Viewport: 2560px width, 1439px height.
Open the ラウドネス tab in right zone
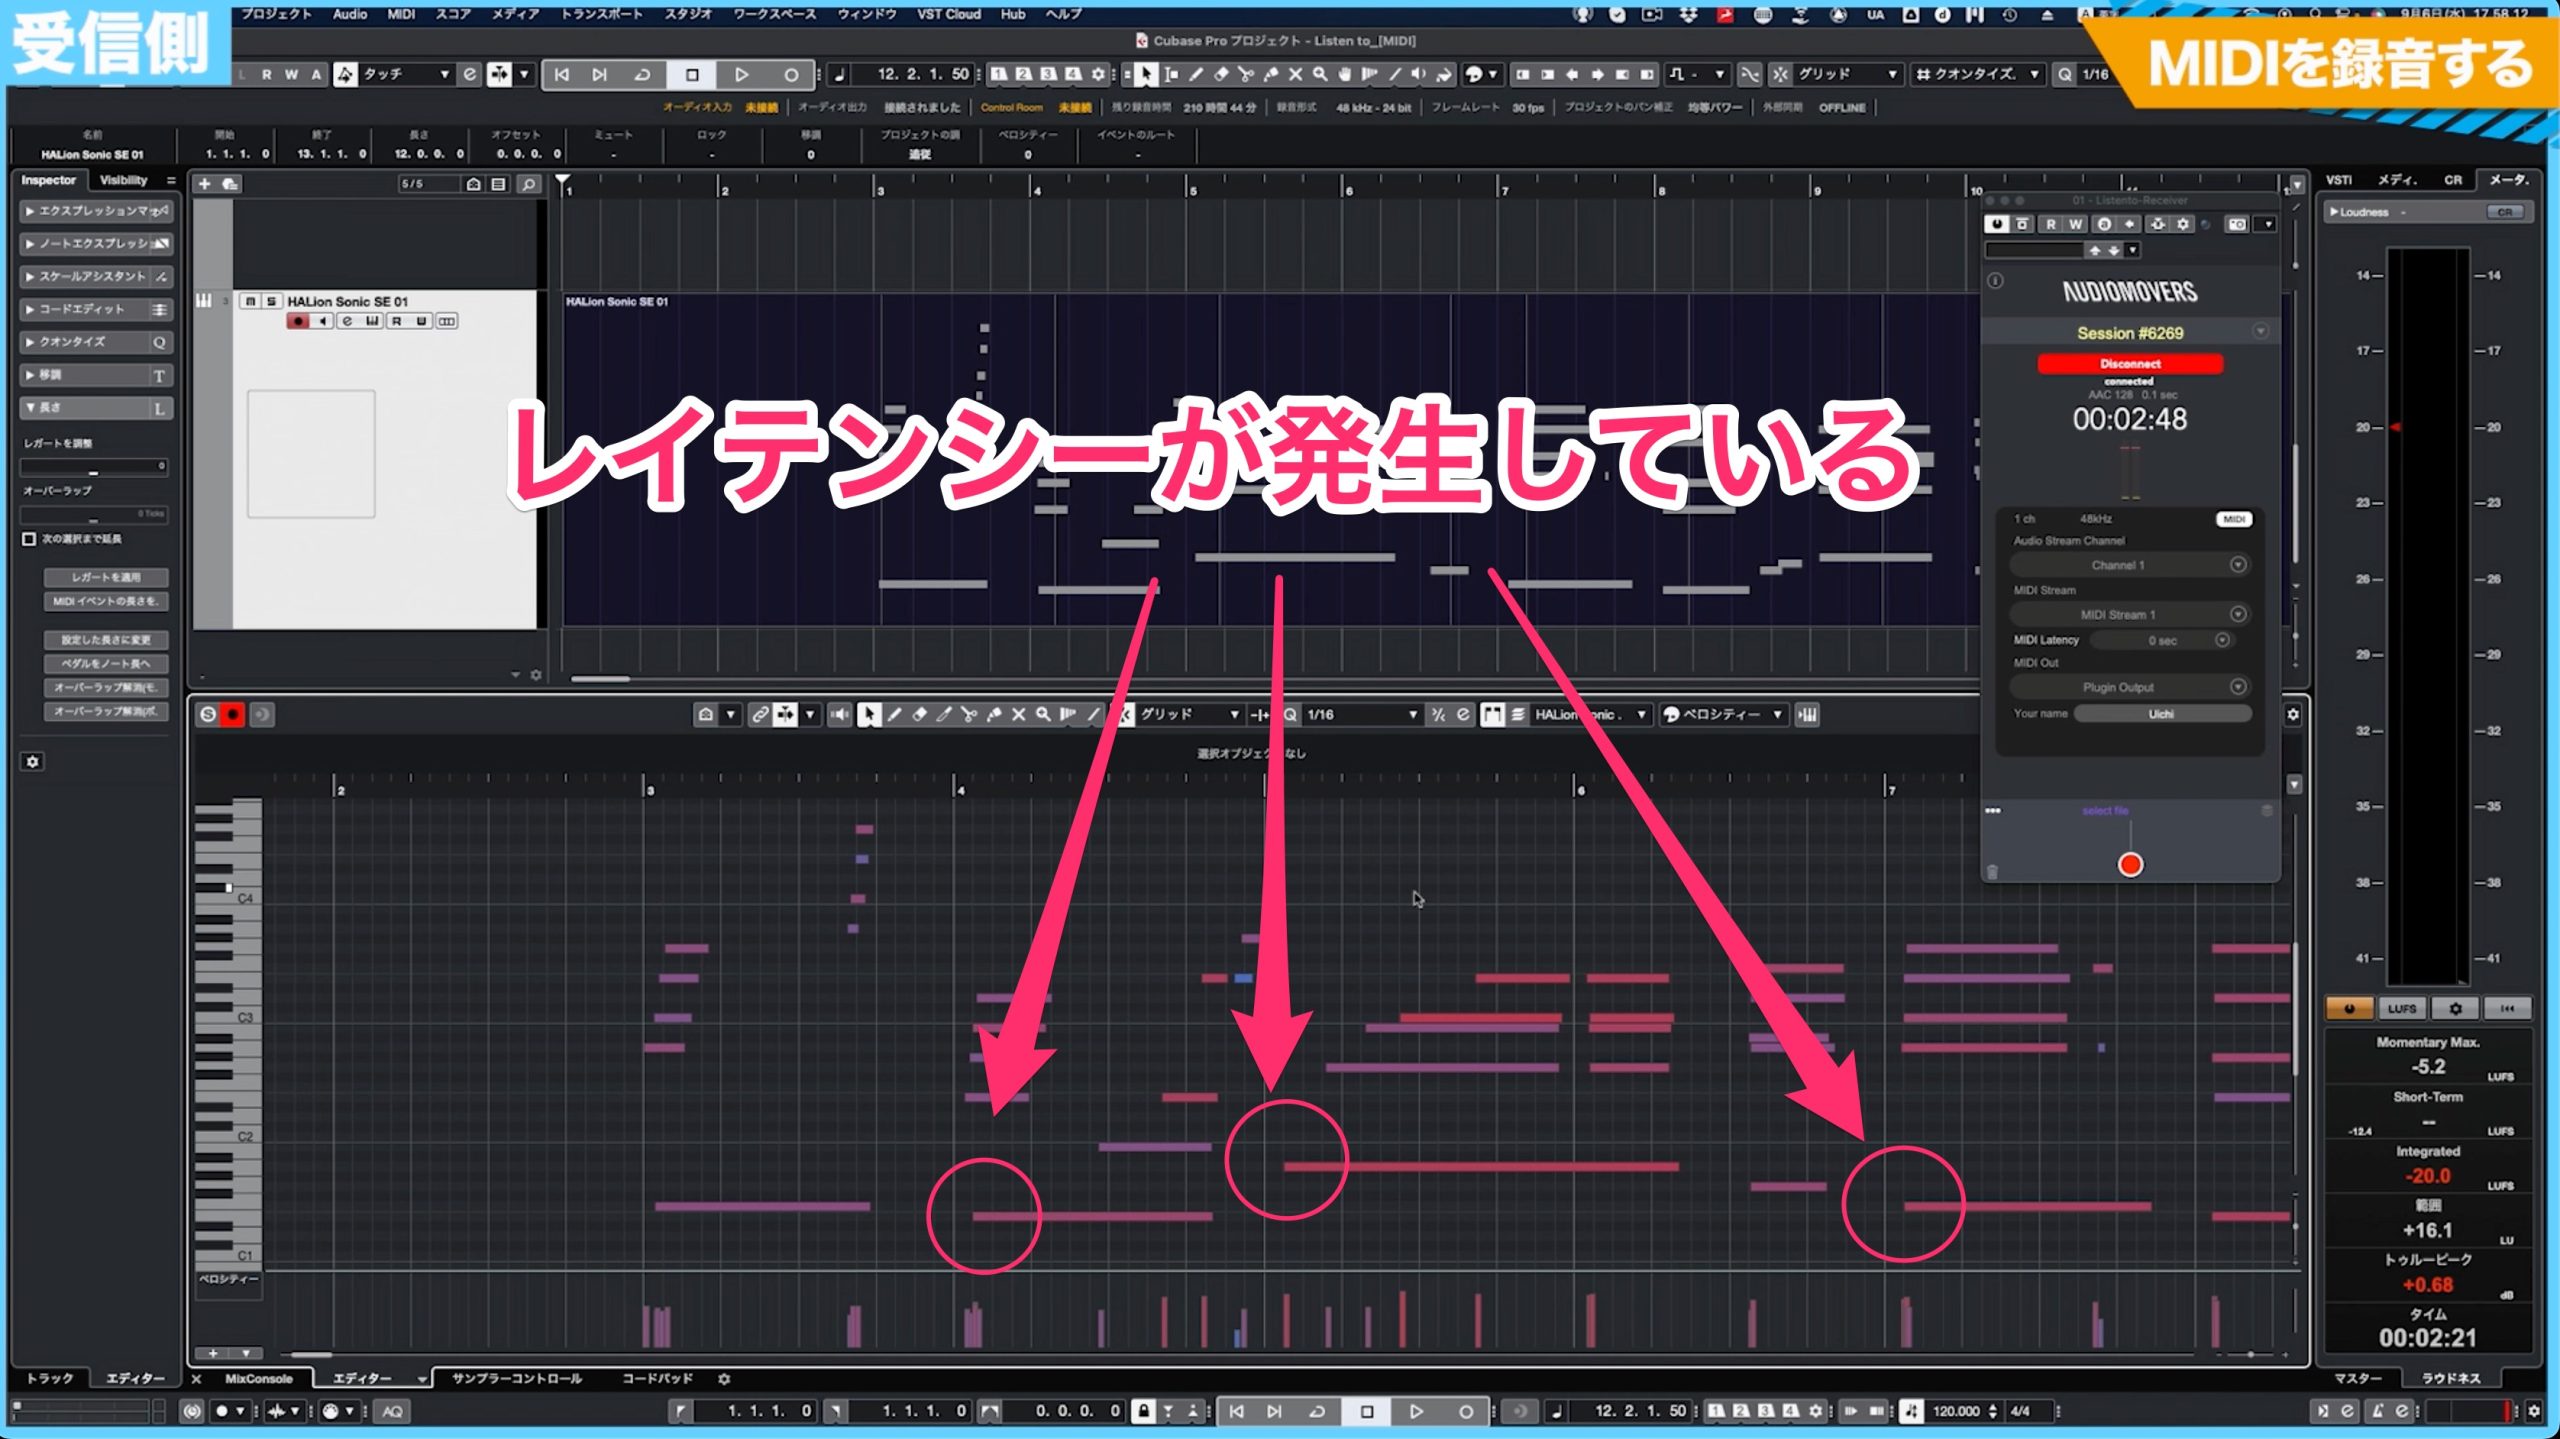[x=2451, y=1379]
